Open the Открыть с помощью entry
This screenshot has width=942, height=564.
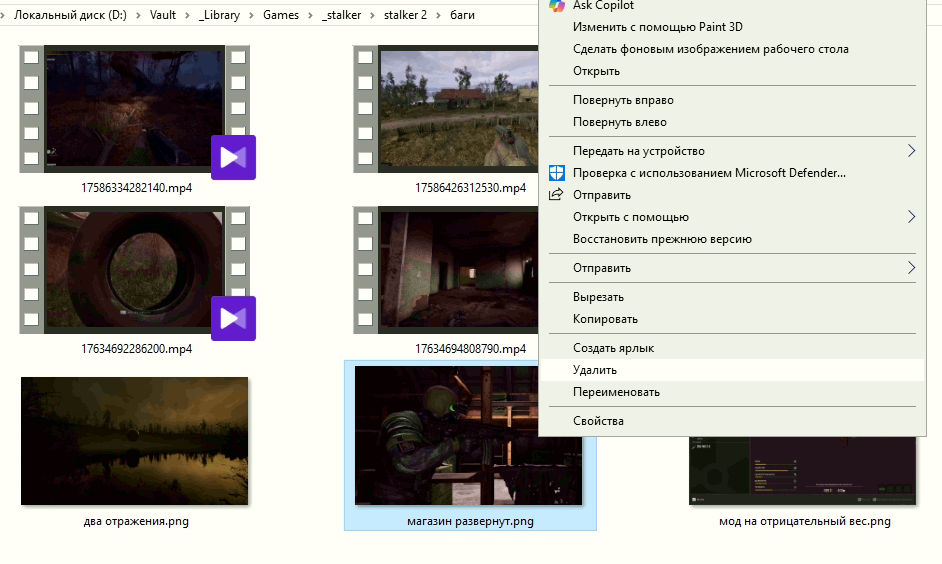(x=732, y=217)
